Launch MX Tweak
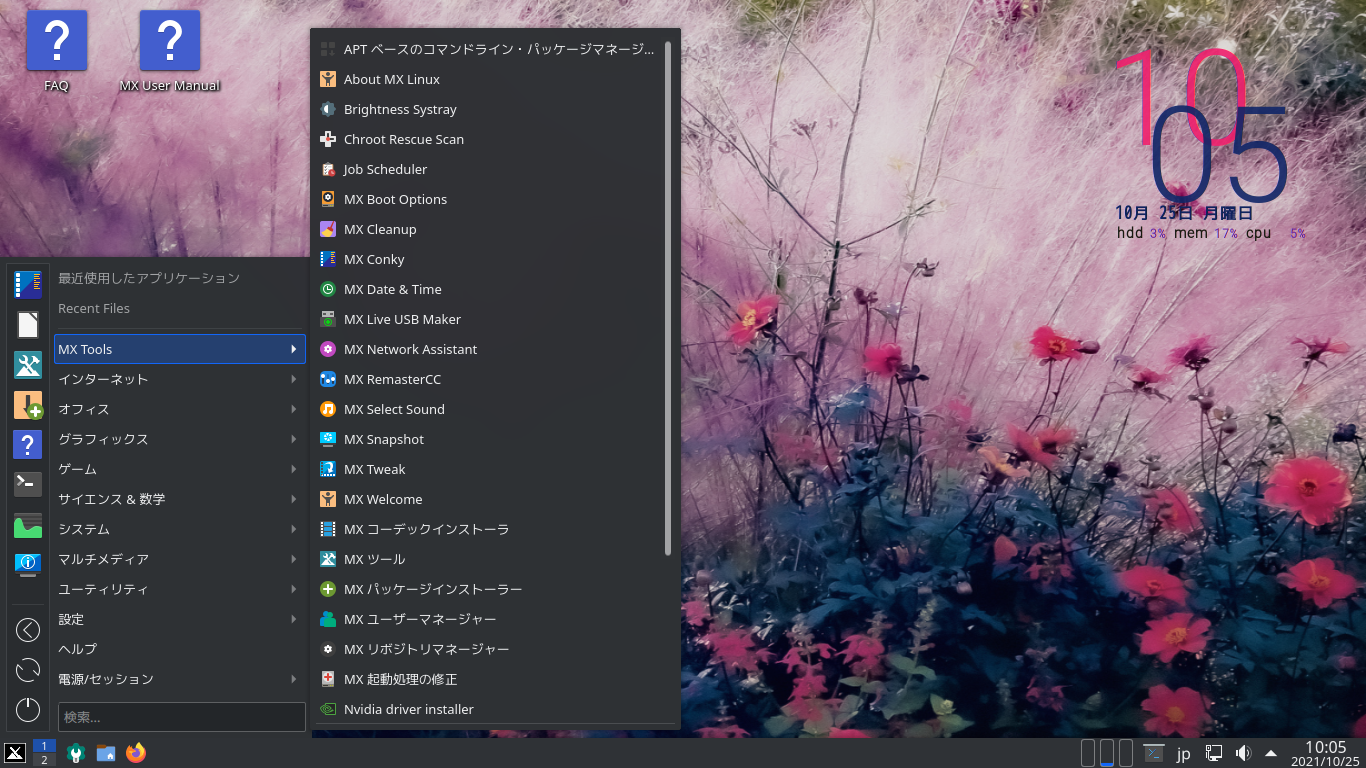 (x=490, y=469)
